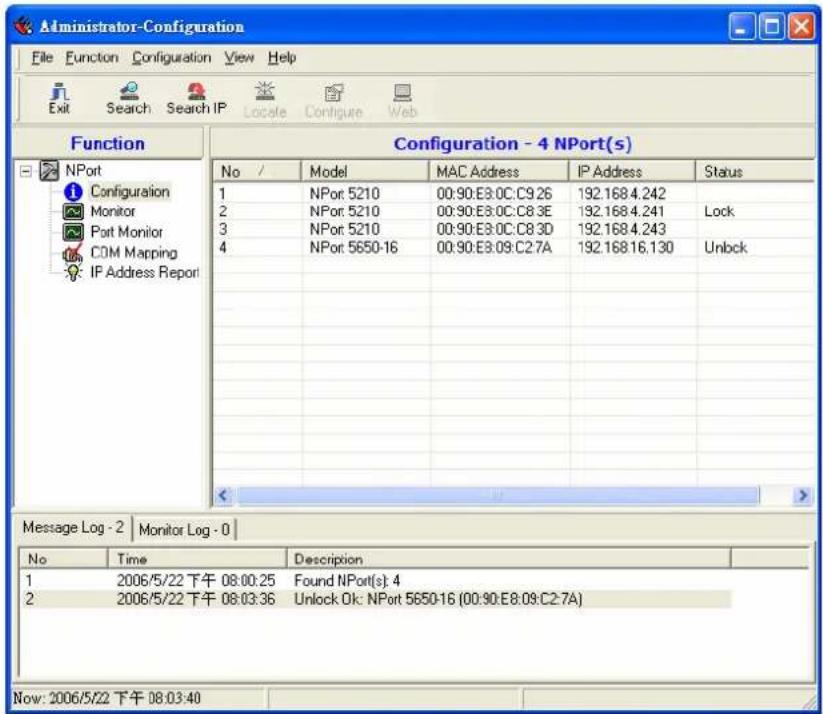Sort by the Status column header
Viewport: 823px width, 714px height.
point(755,171)
